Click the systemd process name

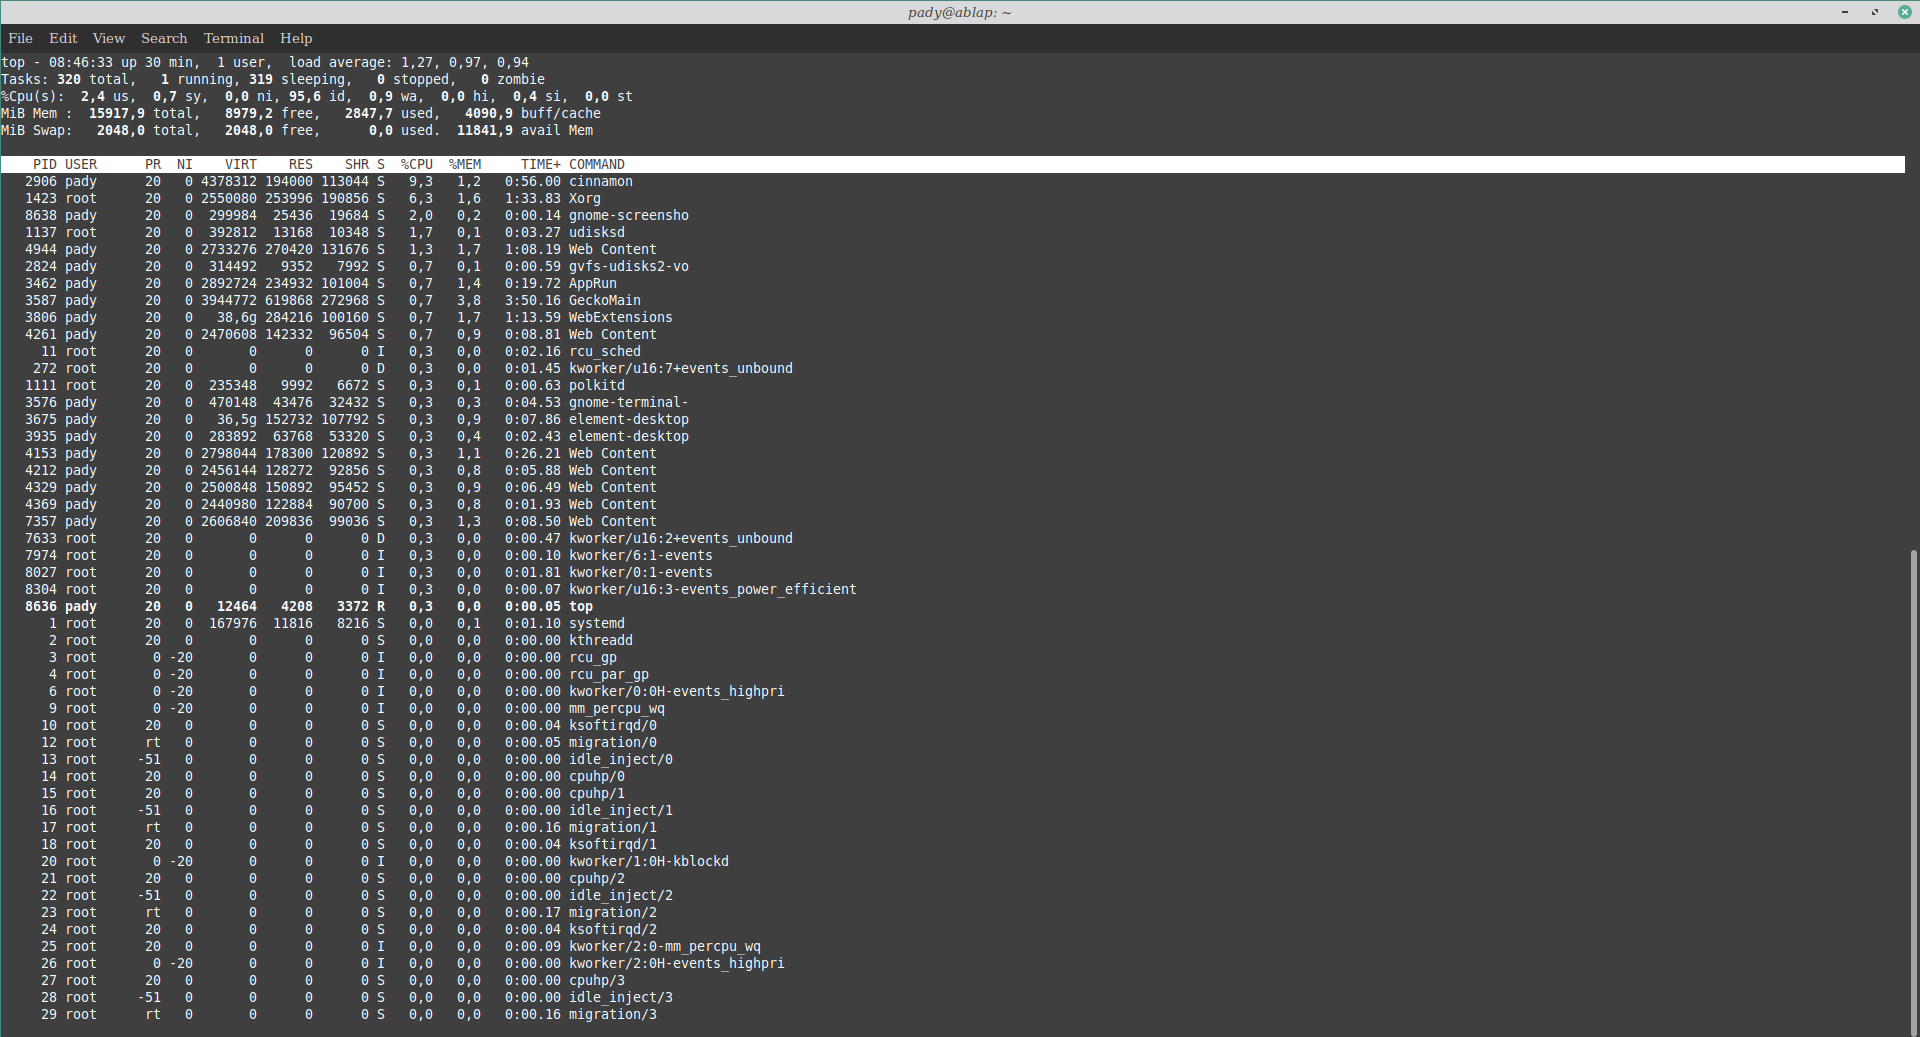(x=597, y=623)
